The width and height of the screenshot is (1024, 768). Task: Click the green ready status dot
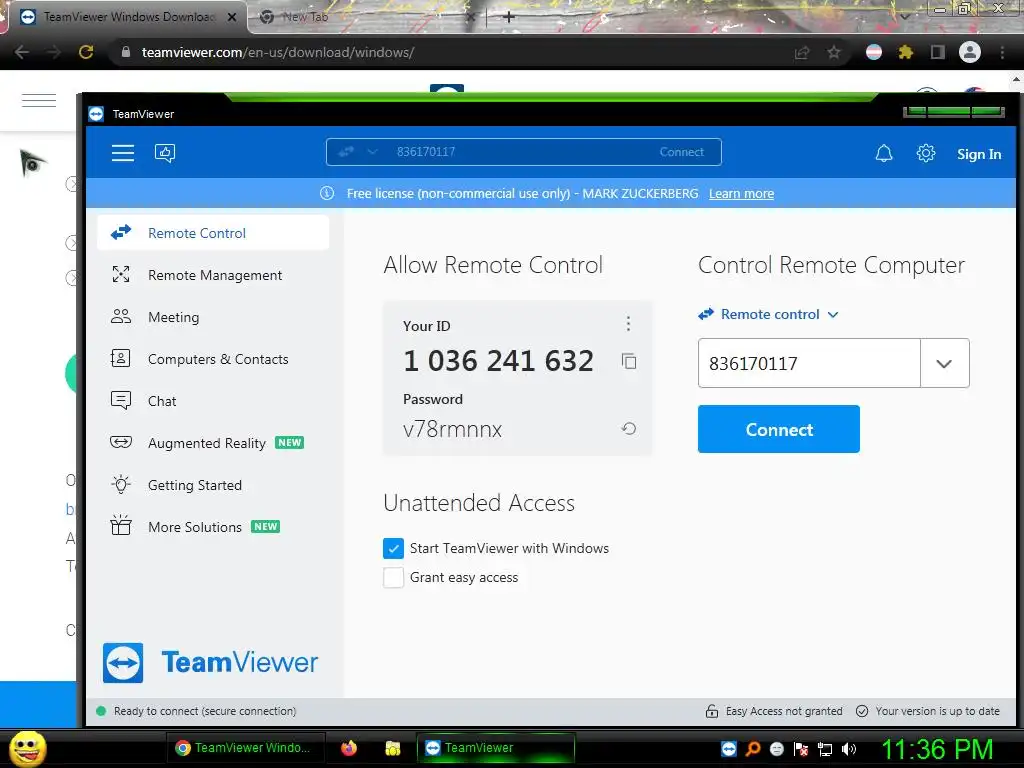pyautogui.click(x=101, y=711)
